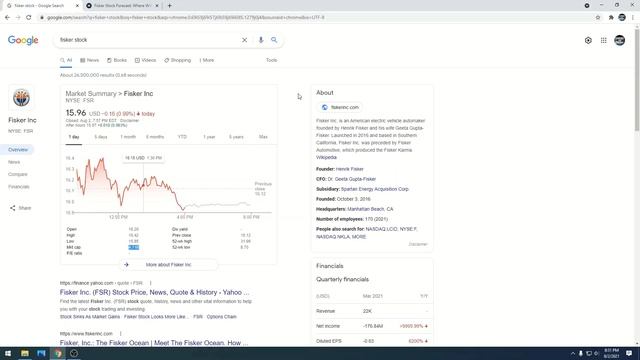This screenshot has height=360, width=640.
Task: Open News in left sidebar
Action: click(x=14, y=162)
